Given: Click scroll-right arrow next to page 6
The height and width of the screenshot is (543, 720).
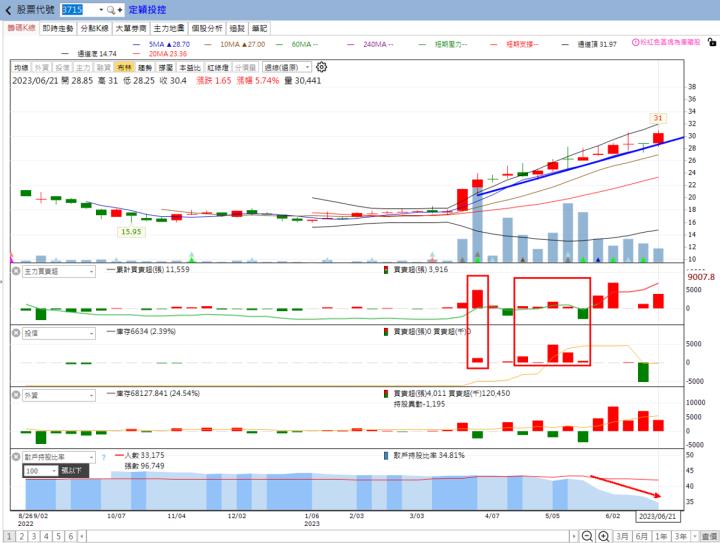Looking at the screenshot, I should [82, 536].
